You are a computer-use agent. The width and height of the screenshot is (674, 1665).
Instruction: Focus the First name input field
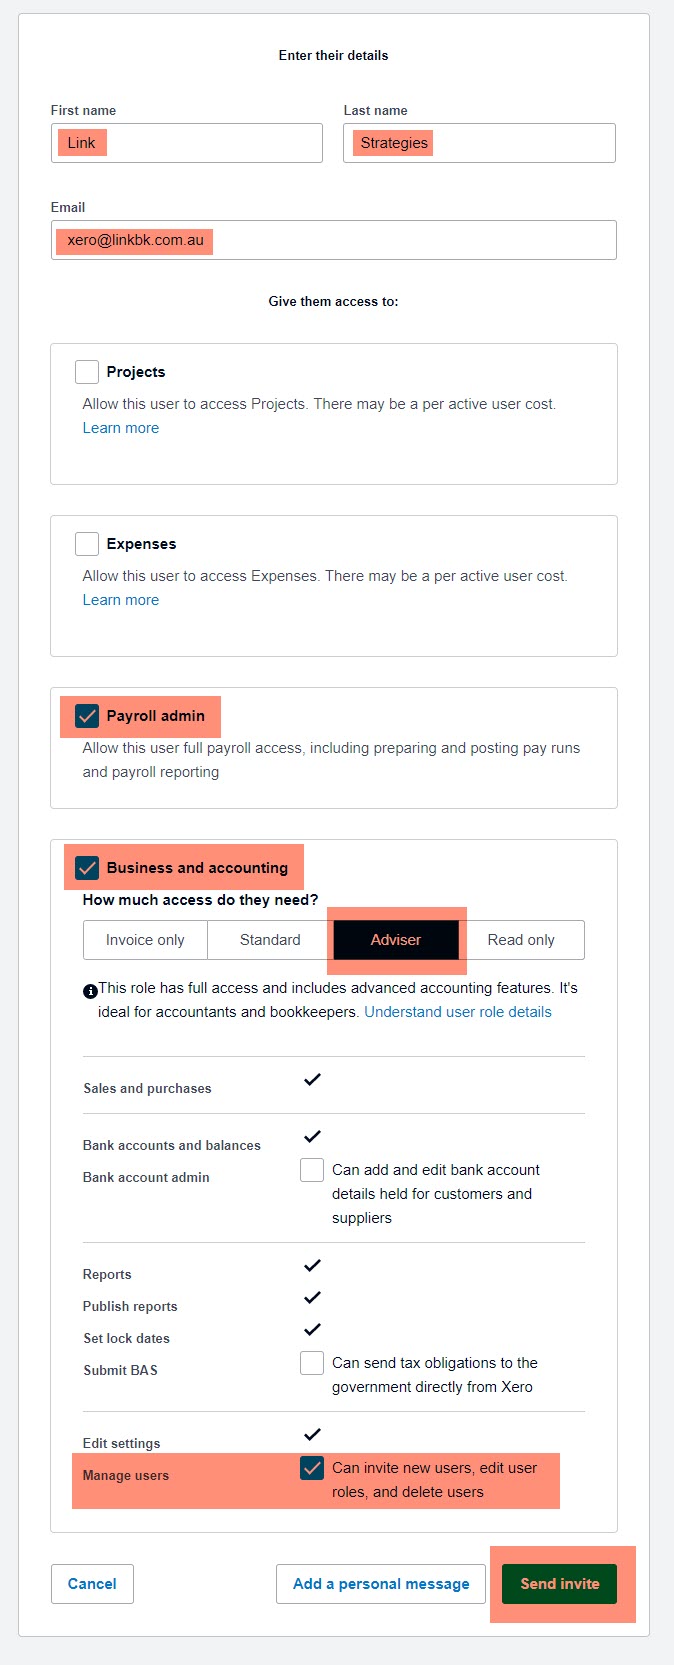[x=187, y=143]
